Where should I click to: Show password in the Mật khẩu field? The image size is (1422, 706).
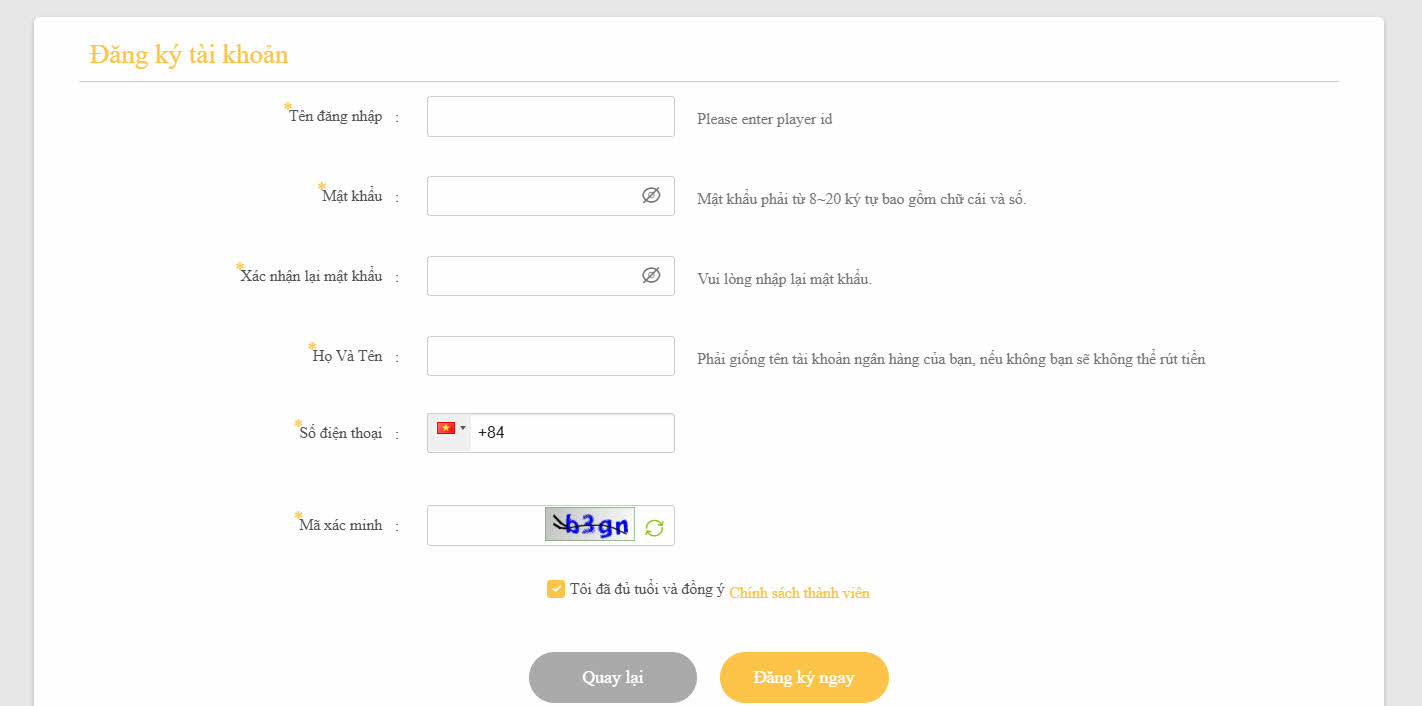point(651,196)
